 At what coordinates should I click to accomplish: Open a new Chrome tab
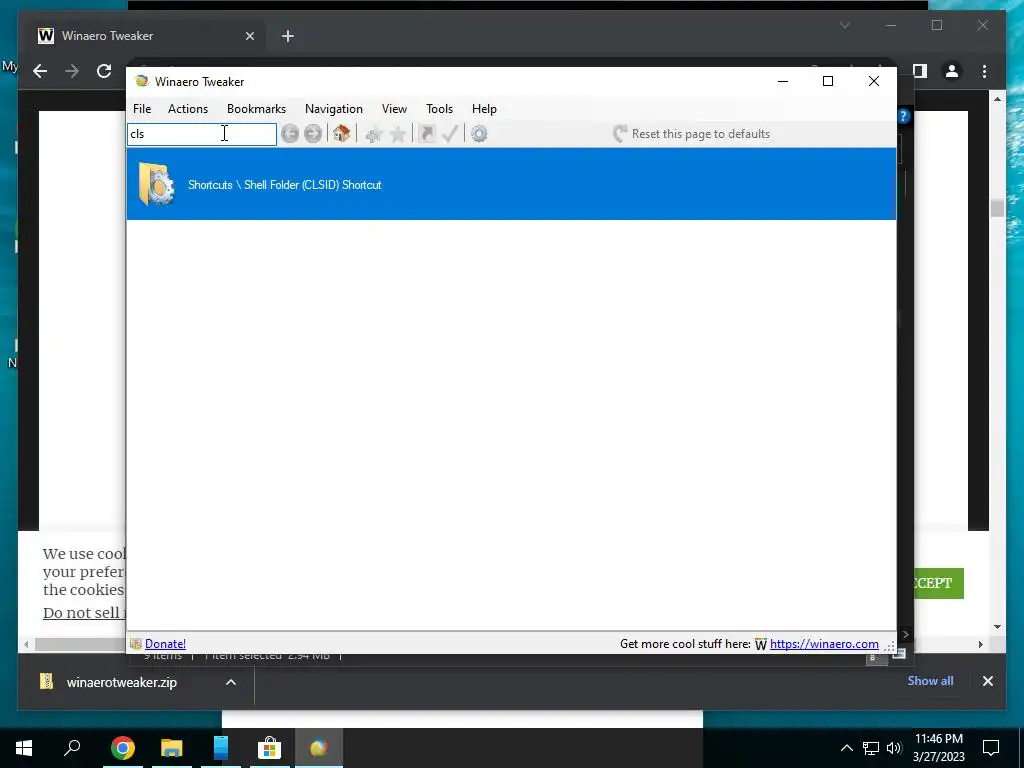click(288, 36)
